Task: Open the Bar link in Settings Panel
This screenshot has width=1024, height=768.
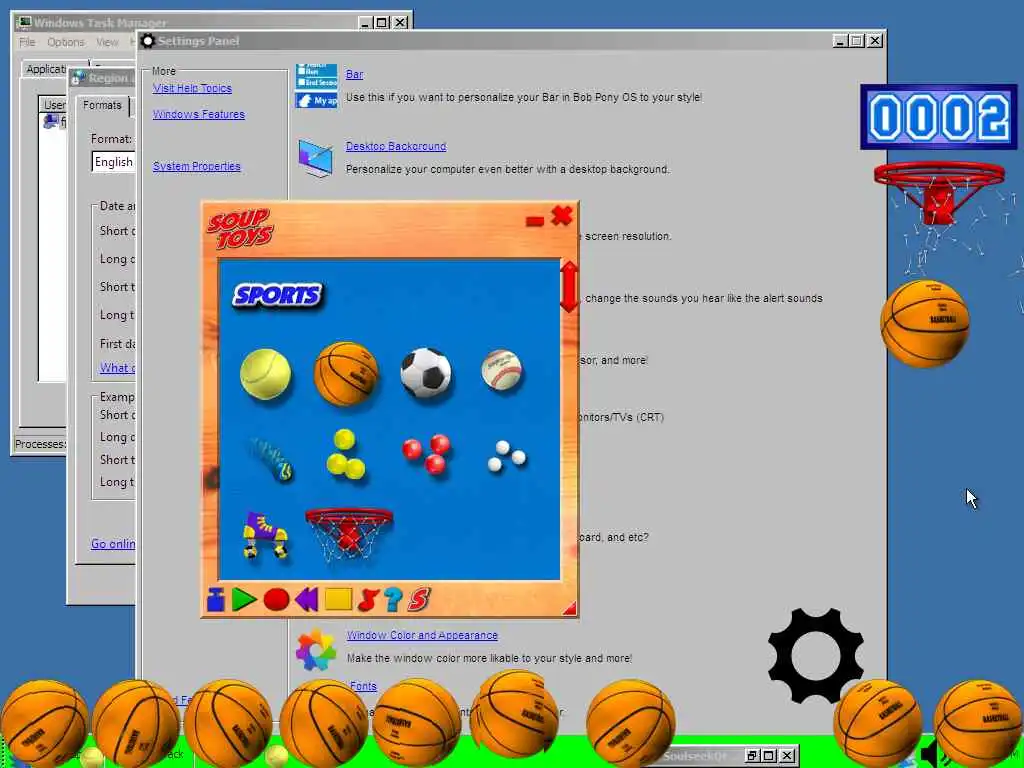Action: tap(355, 74)
